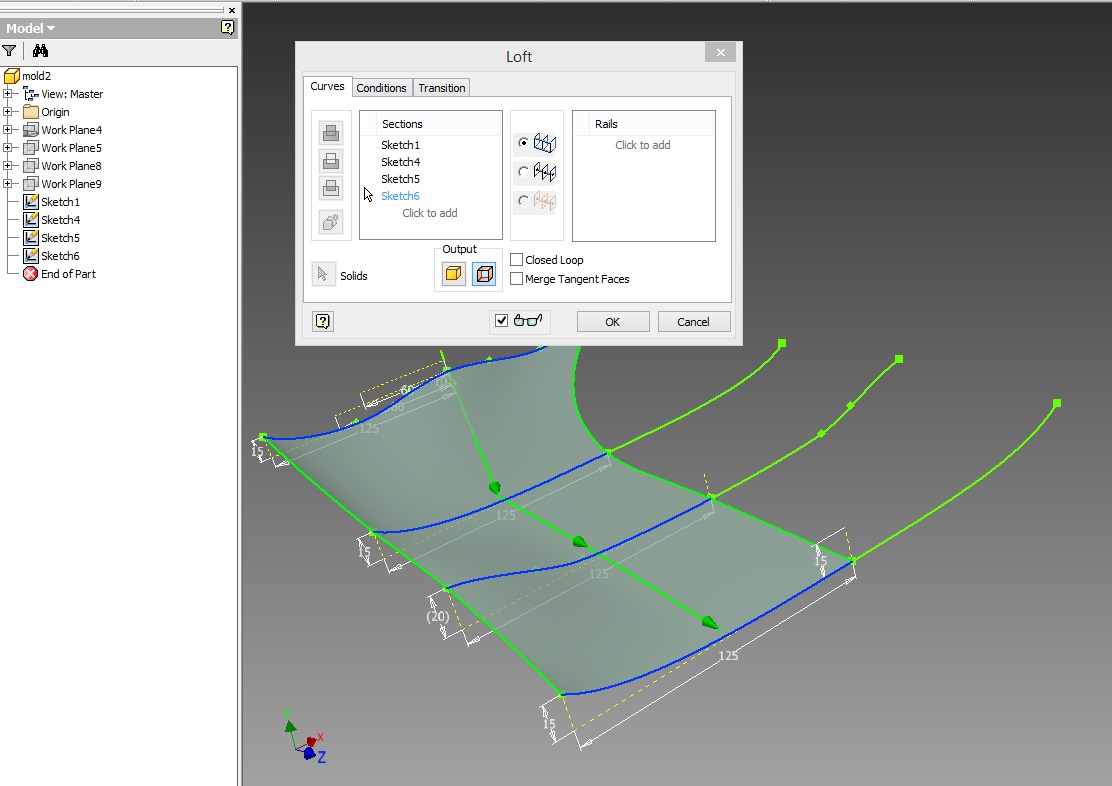The image size is (1112, 786).
Task: Open the Help icon in the Loft dialog
Action: point(322,321)
